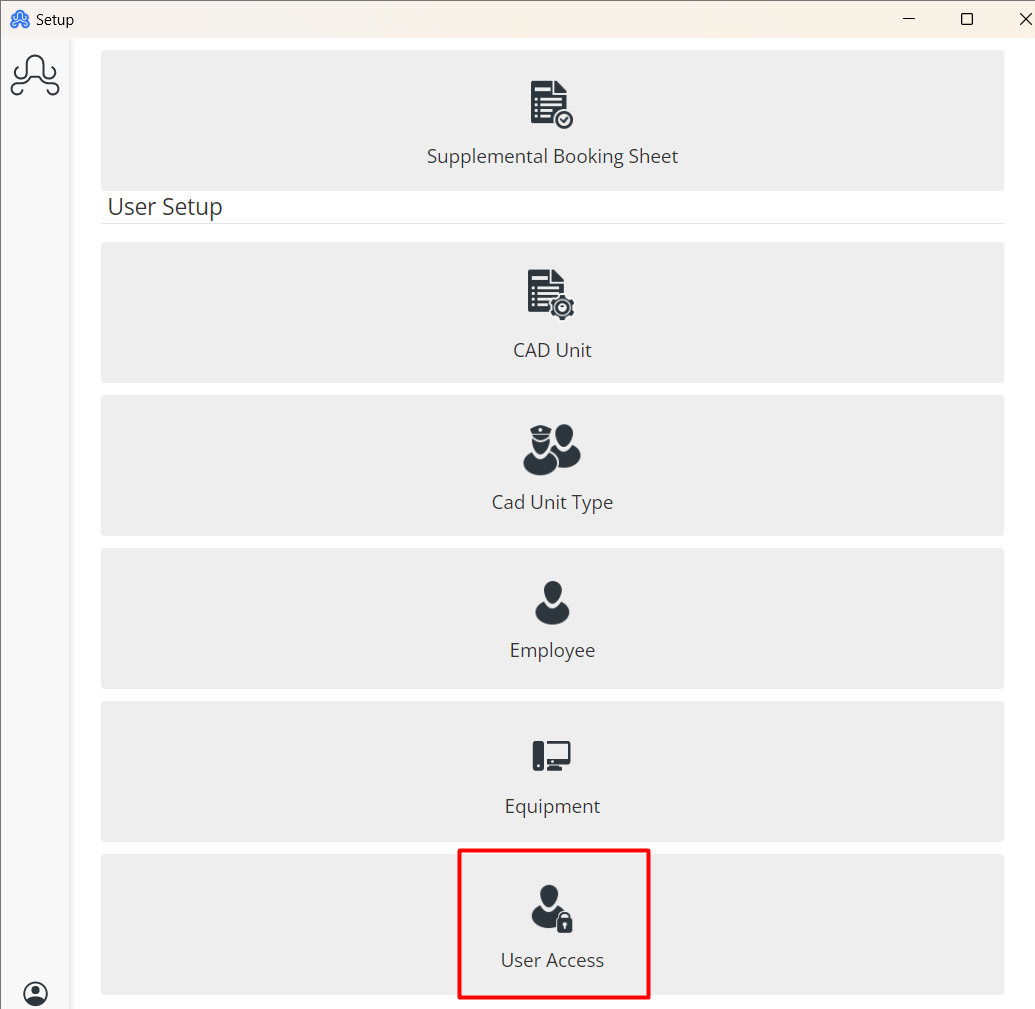Click the User Access label text
The image size is (1035, 1009).
pos(552,959)
